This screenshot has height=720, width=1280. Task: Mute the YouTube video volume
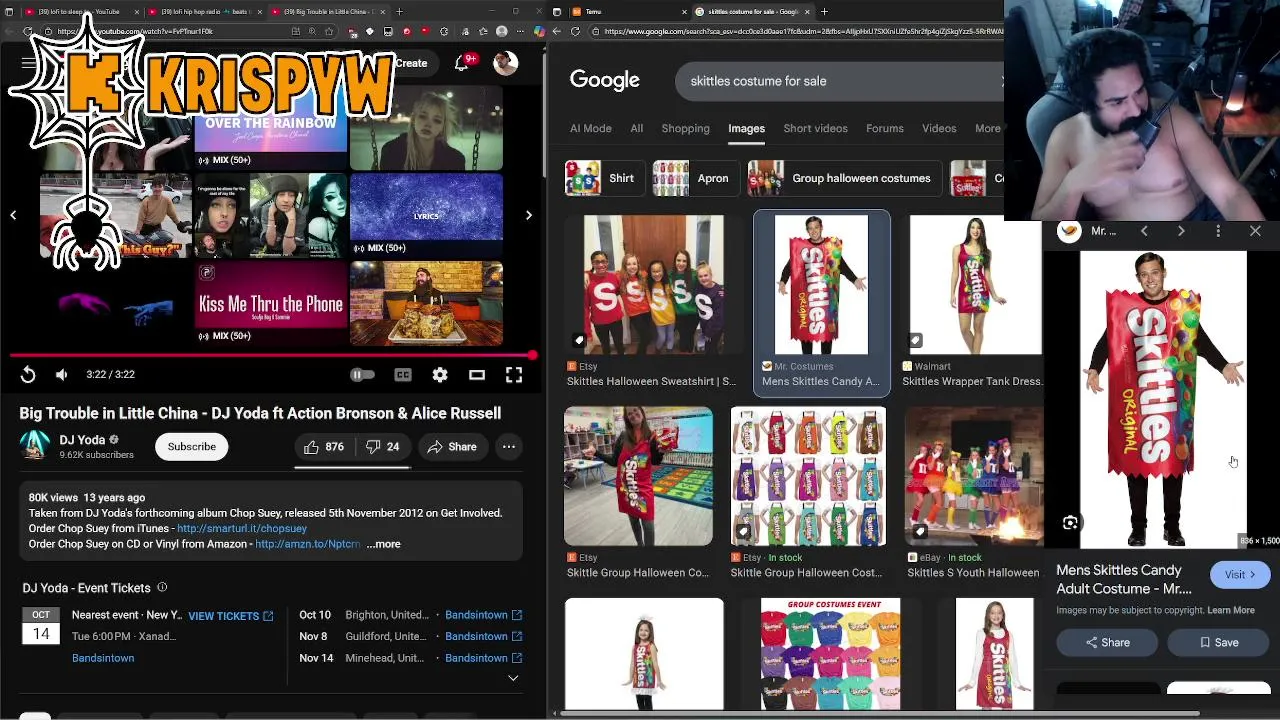62,375
